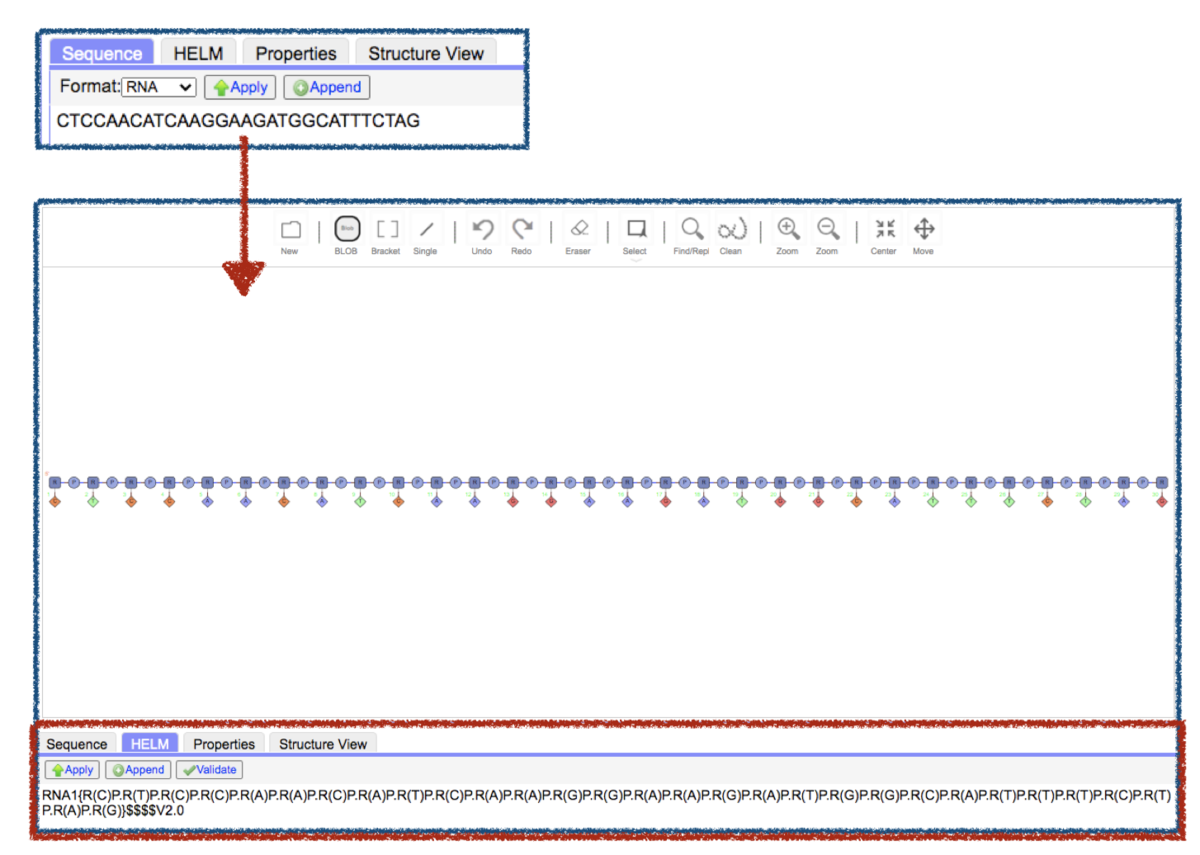Select the BLOB tool
1200x855 pixels.
click(x=346, y=230)
